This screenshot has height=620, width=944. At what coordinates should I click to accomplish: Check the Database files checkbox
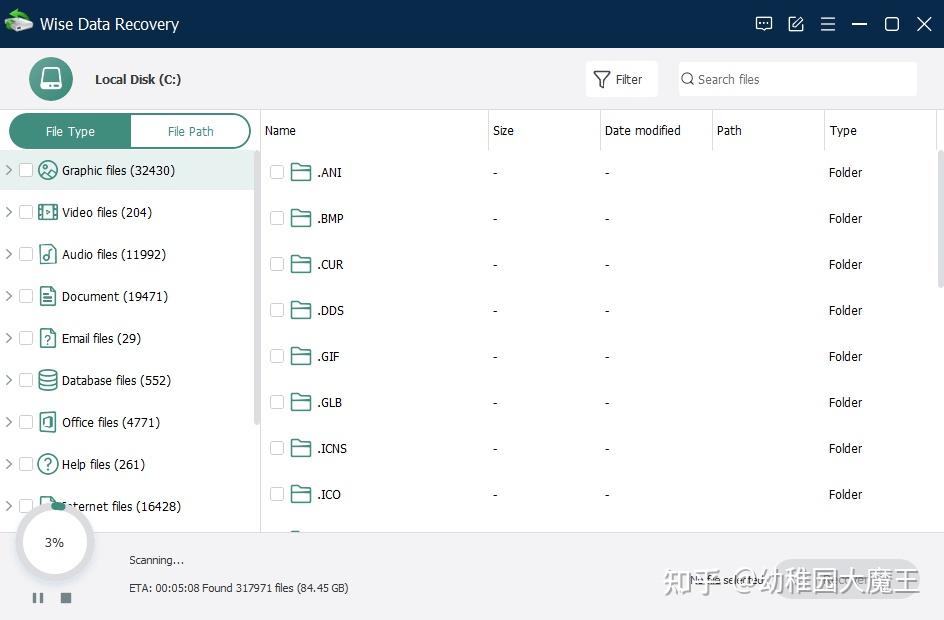pyautogui.click(x=25, y=380)
